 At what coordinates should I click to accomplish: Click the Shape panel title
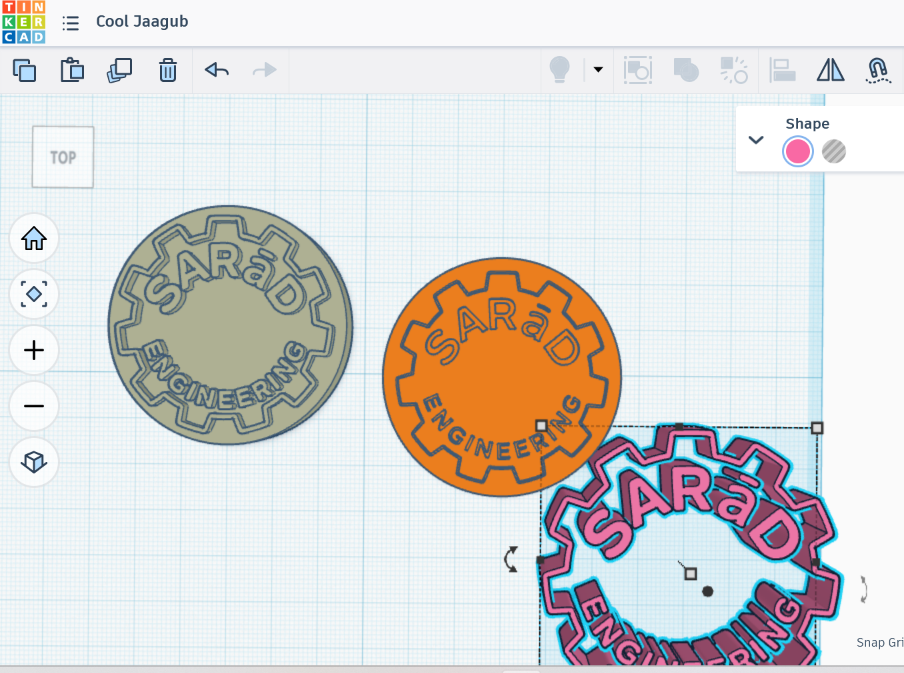click(x=807, y=123)
